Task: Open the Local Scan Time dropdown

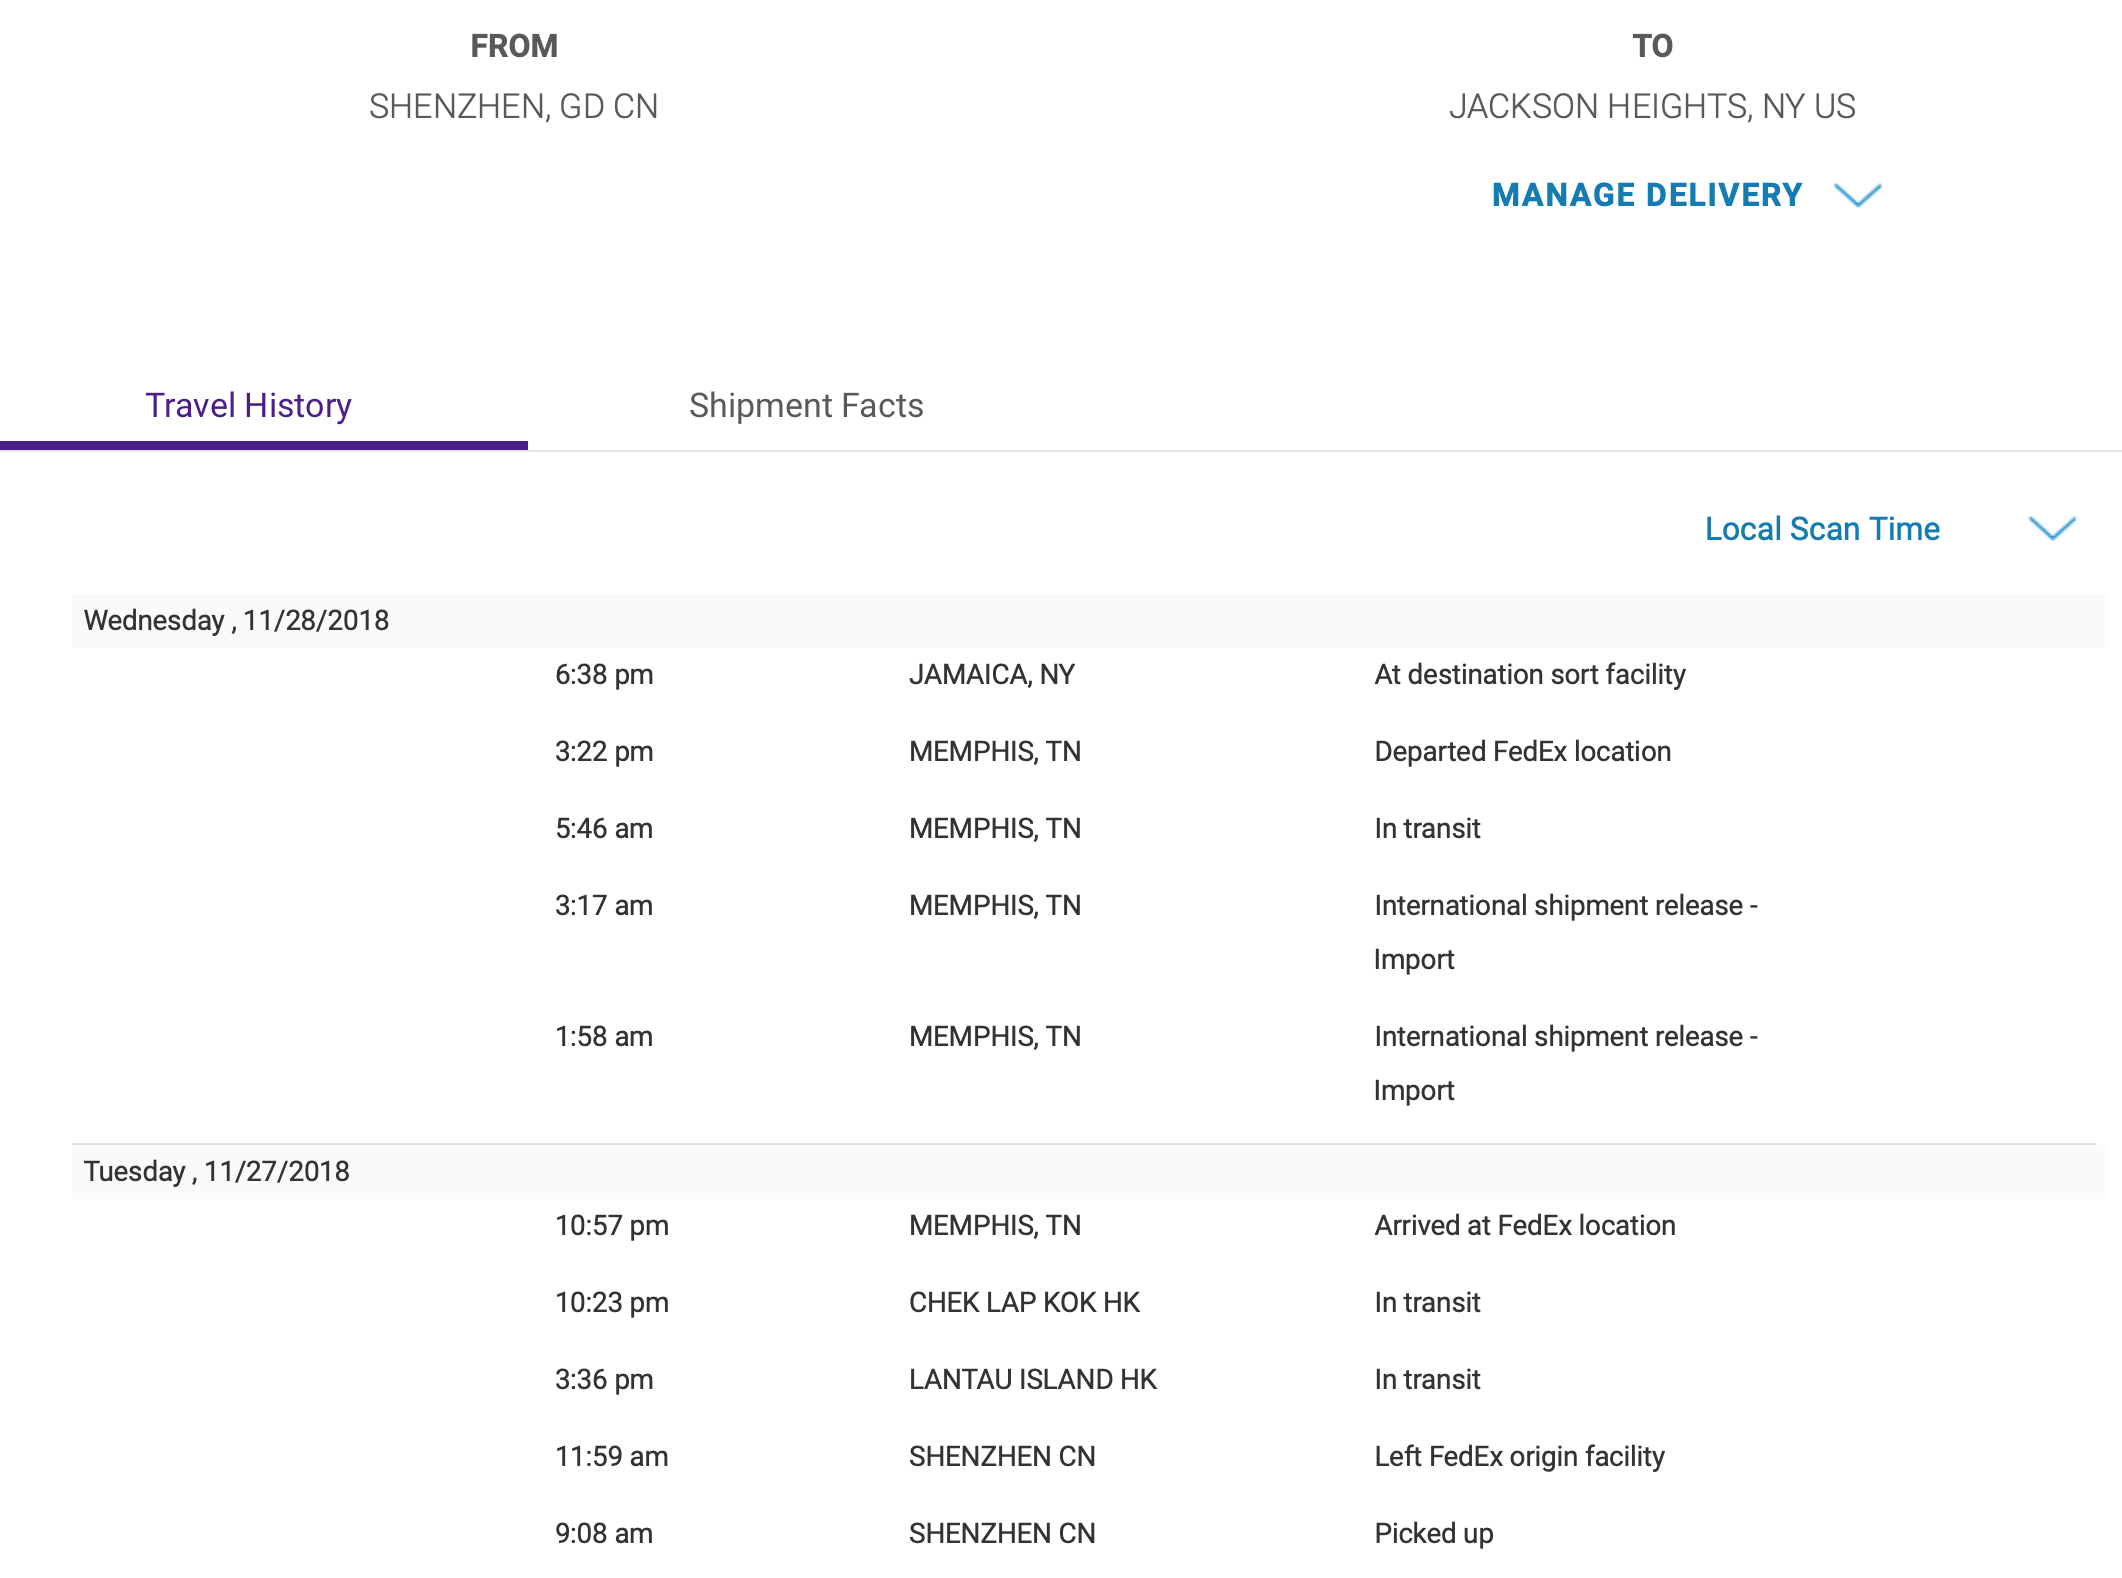Action: pos(1821,529)
